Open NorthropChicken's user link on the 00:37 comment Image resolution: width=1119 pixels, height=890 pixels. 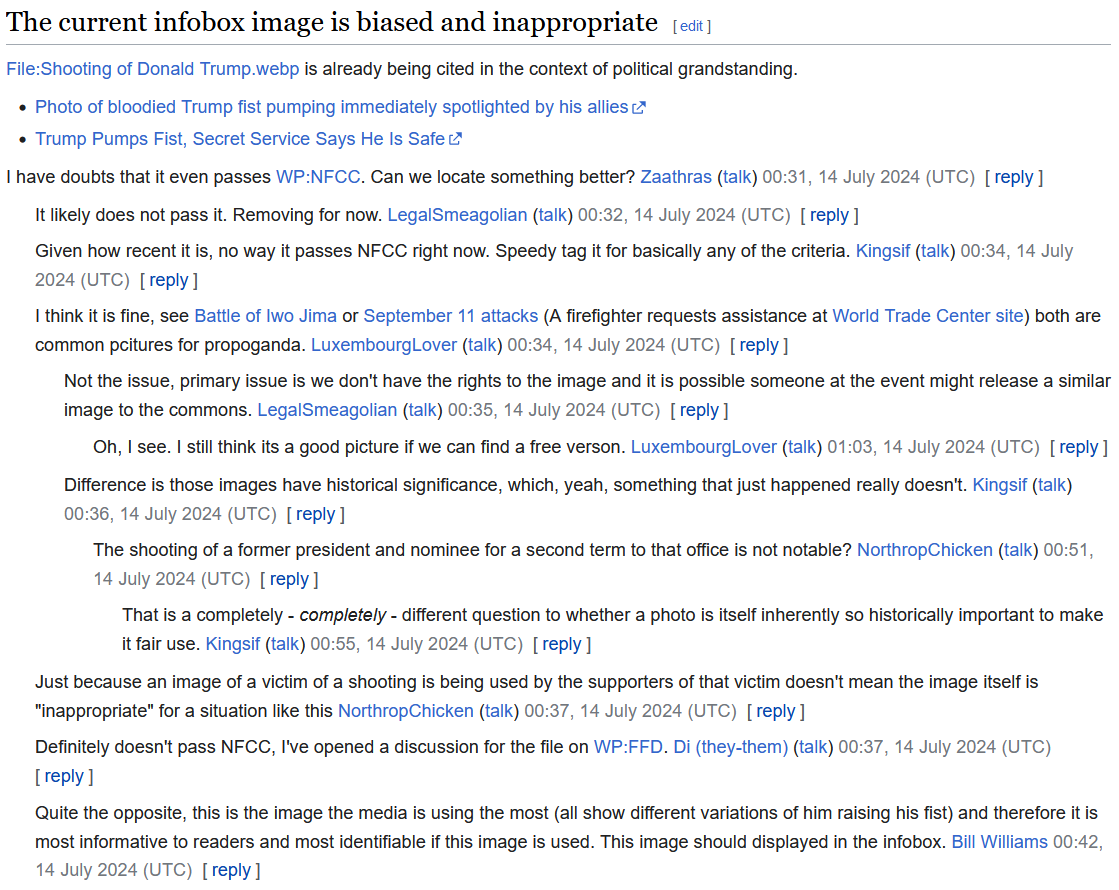405,712
